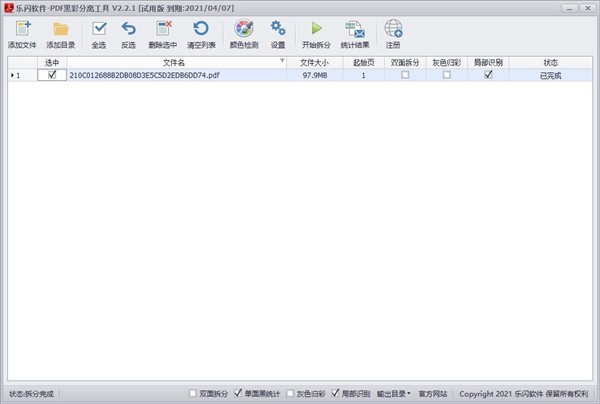Image resolution: width=600 pixels, height=404 pixels.
Task: Click the 灰色归彩 column header
Action: point(447,62)
